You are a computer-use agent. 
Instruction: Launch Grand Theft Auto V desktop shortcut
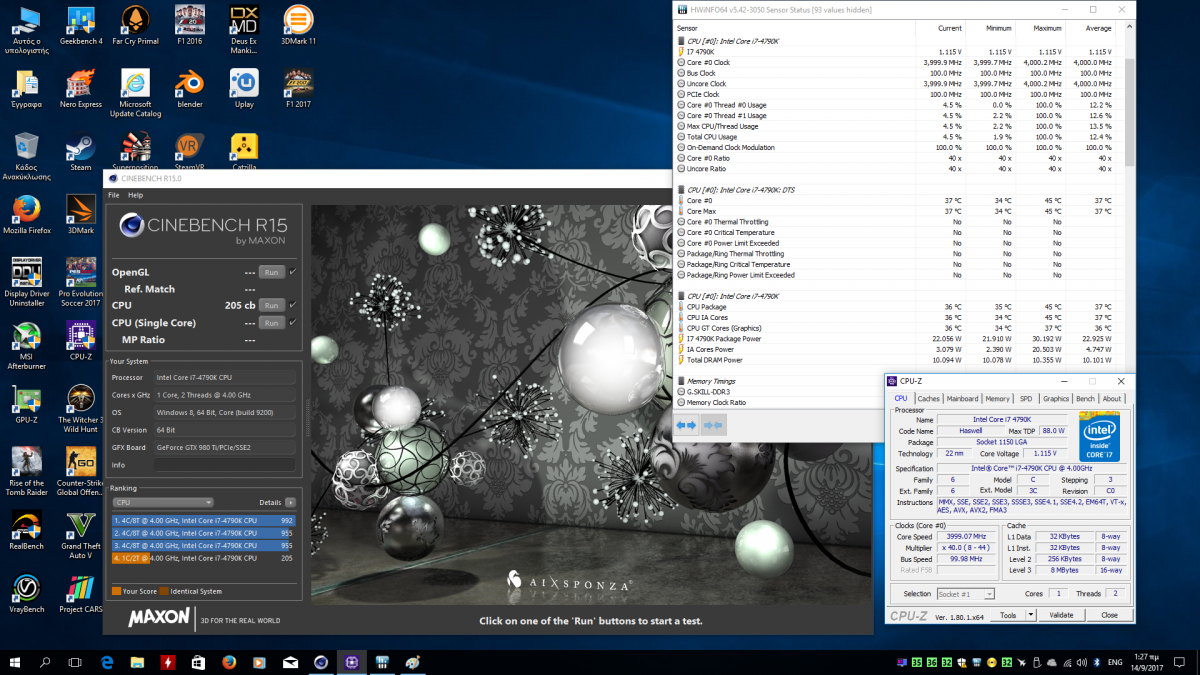(80, 535)
